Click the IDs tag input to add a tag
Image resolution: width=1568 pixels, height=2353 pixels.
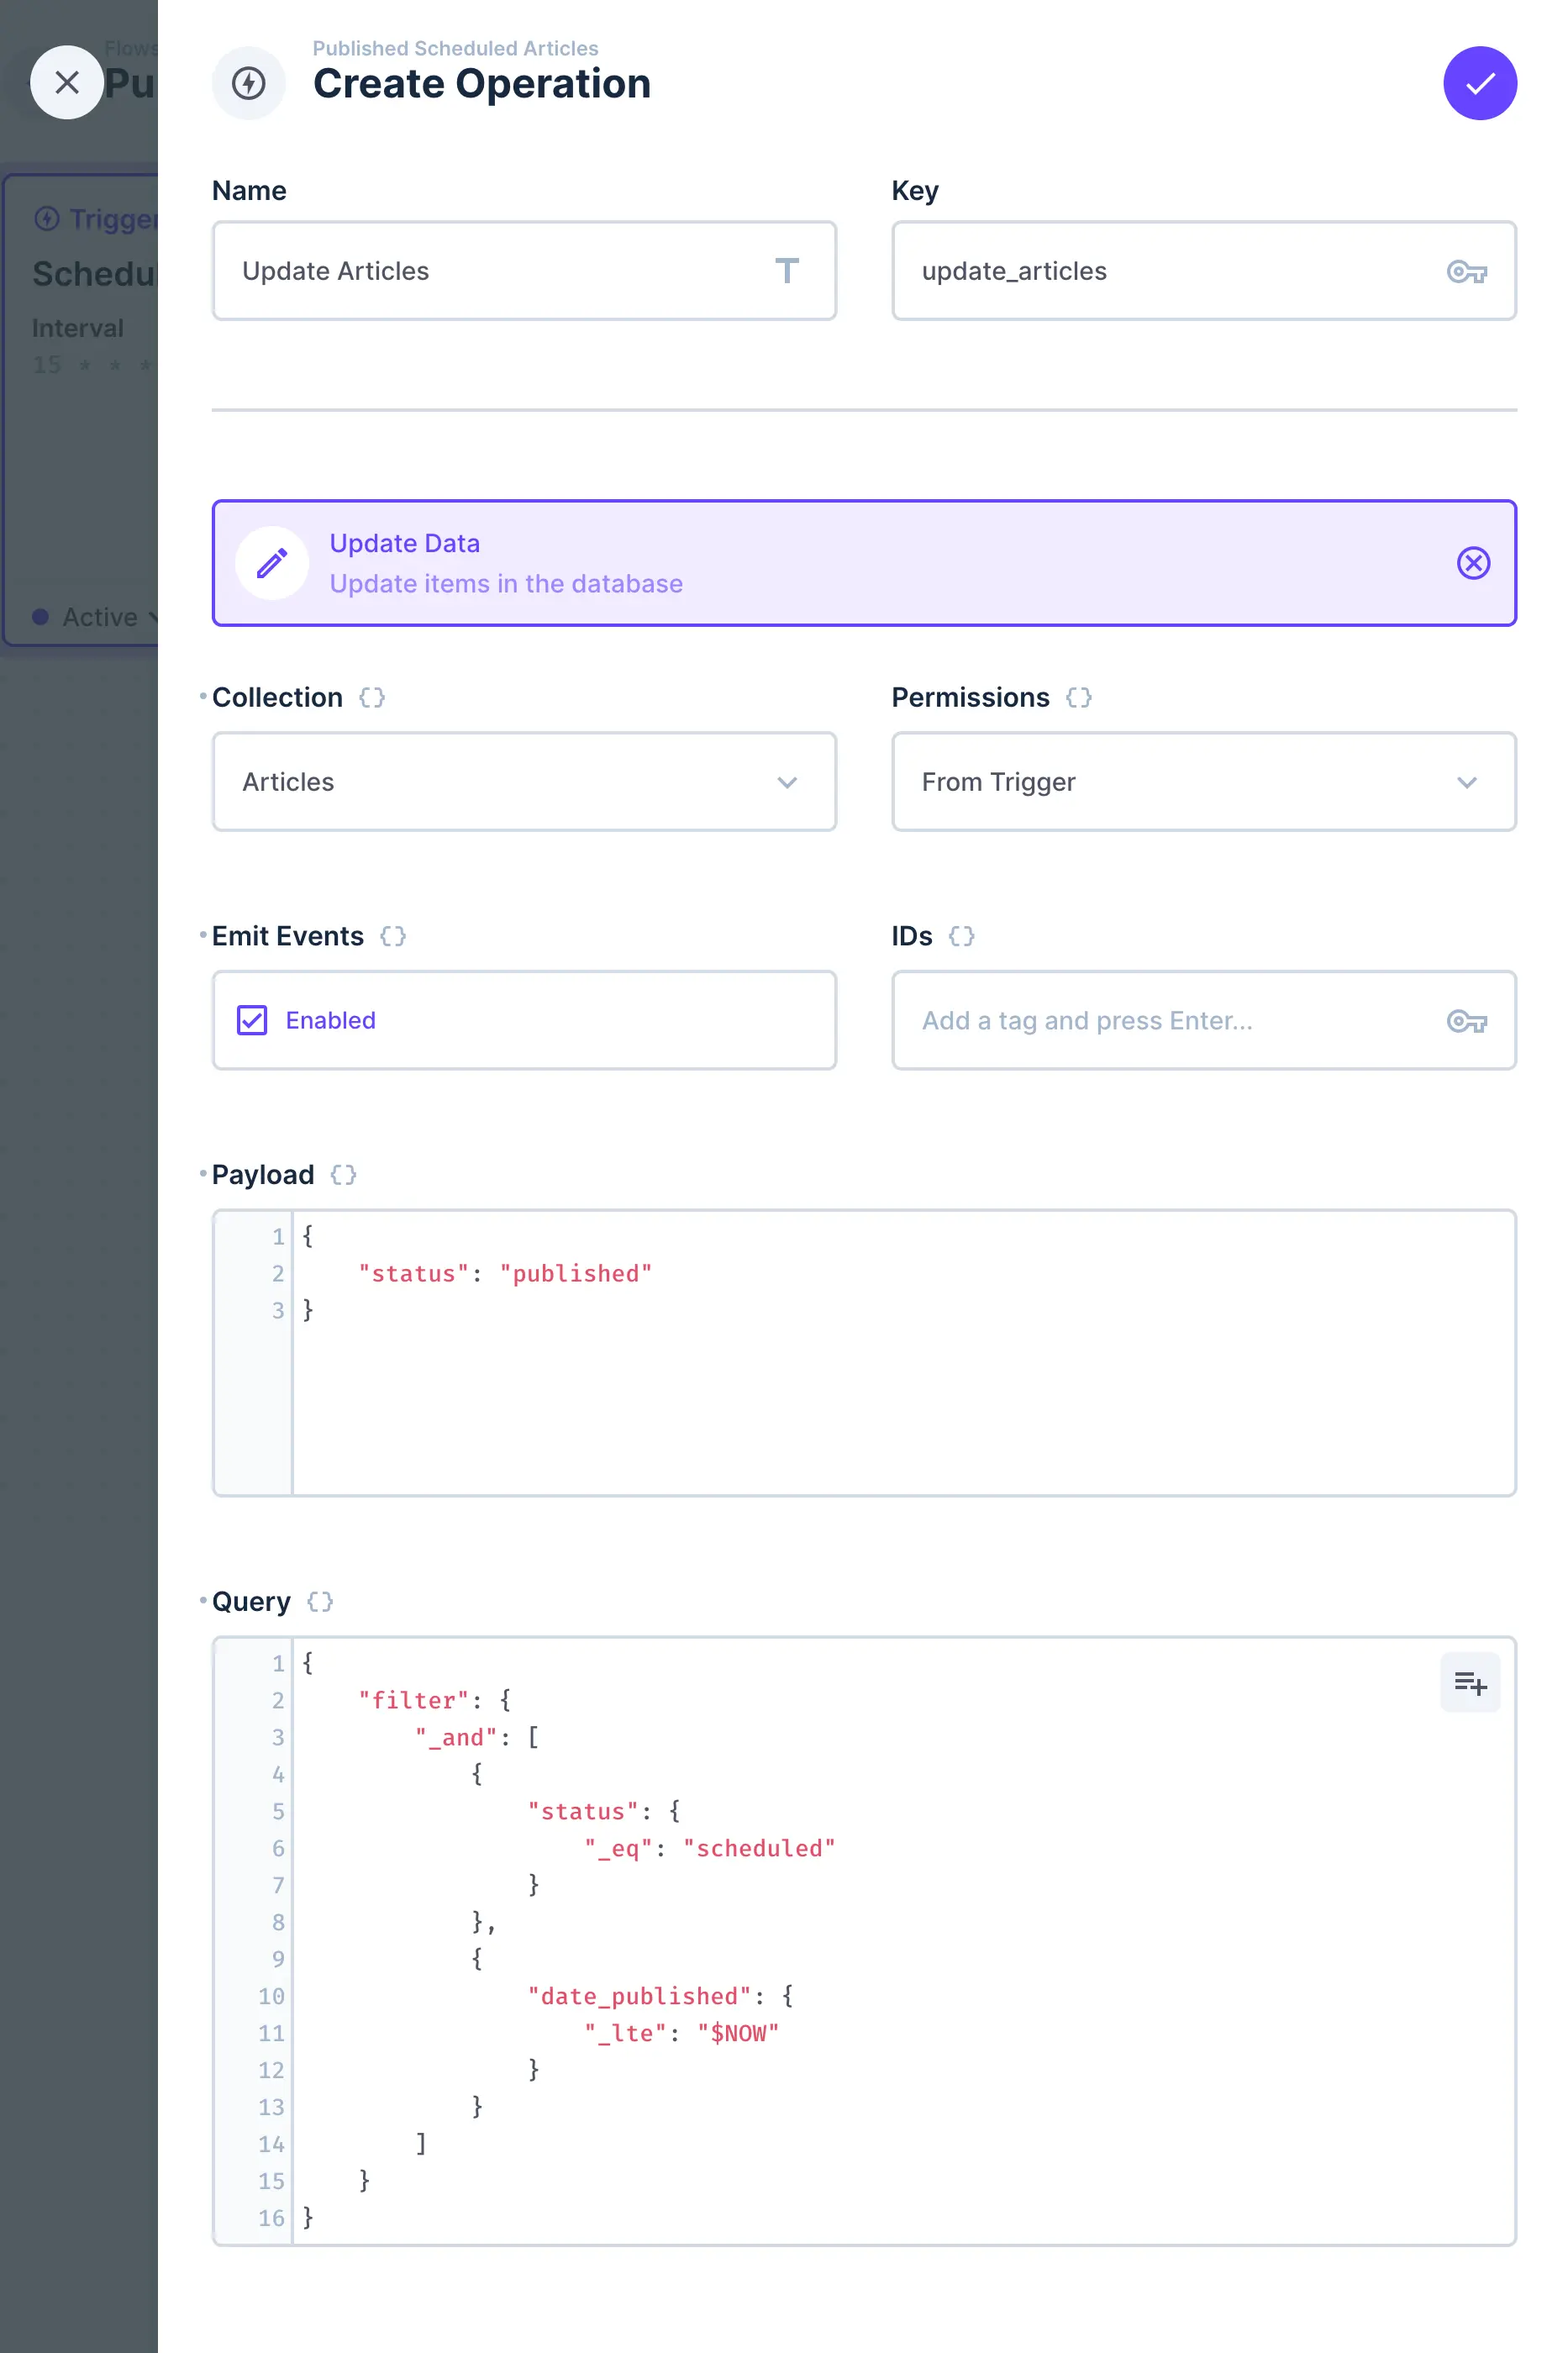click(x=1100, y=1021)
